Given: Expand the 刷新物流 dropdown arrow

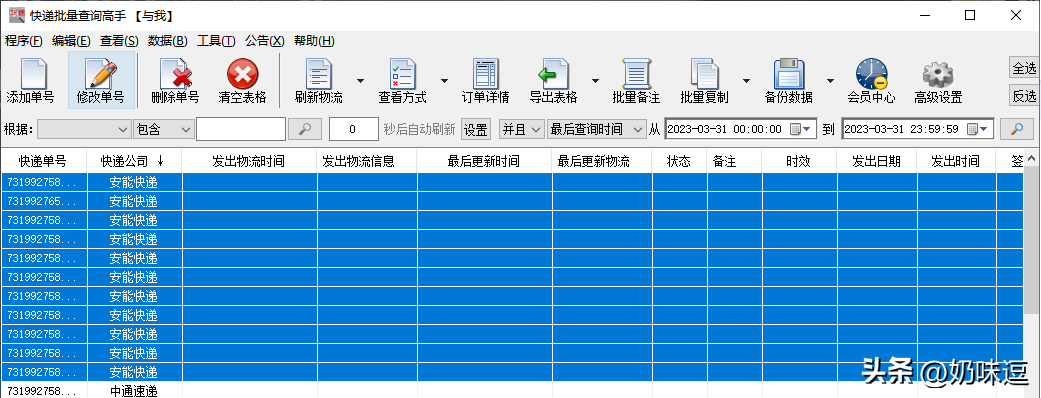Looking at the screenshot, I should (x=360, y=80).
